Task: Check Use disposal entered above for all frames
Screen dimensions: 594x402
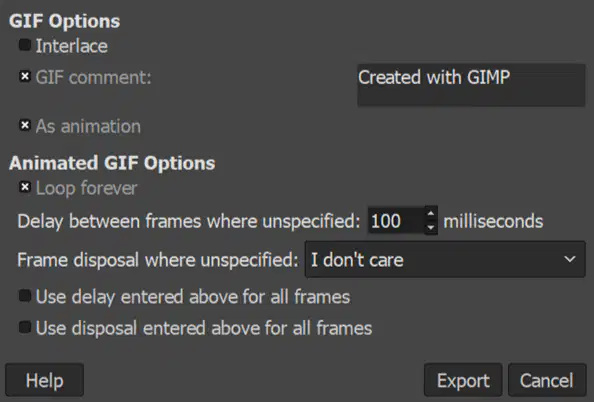Action: [25, 327]
